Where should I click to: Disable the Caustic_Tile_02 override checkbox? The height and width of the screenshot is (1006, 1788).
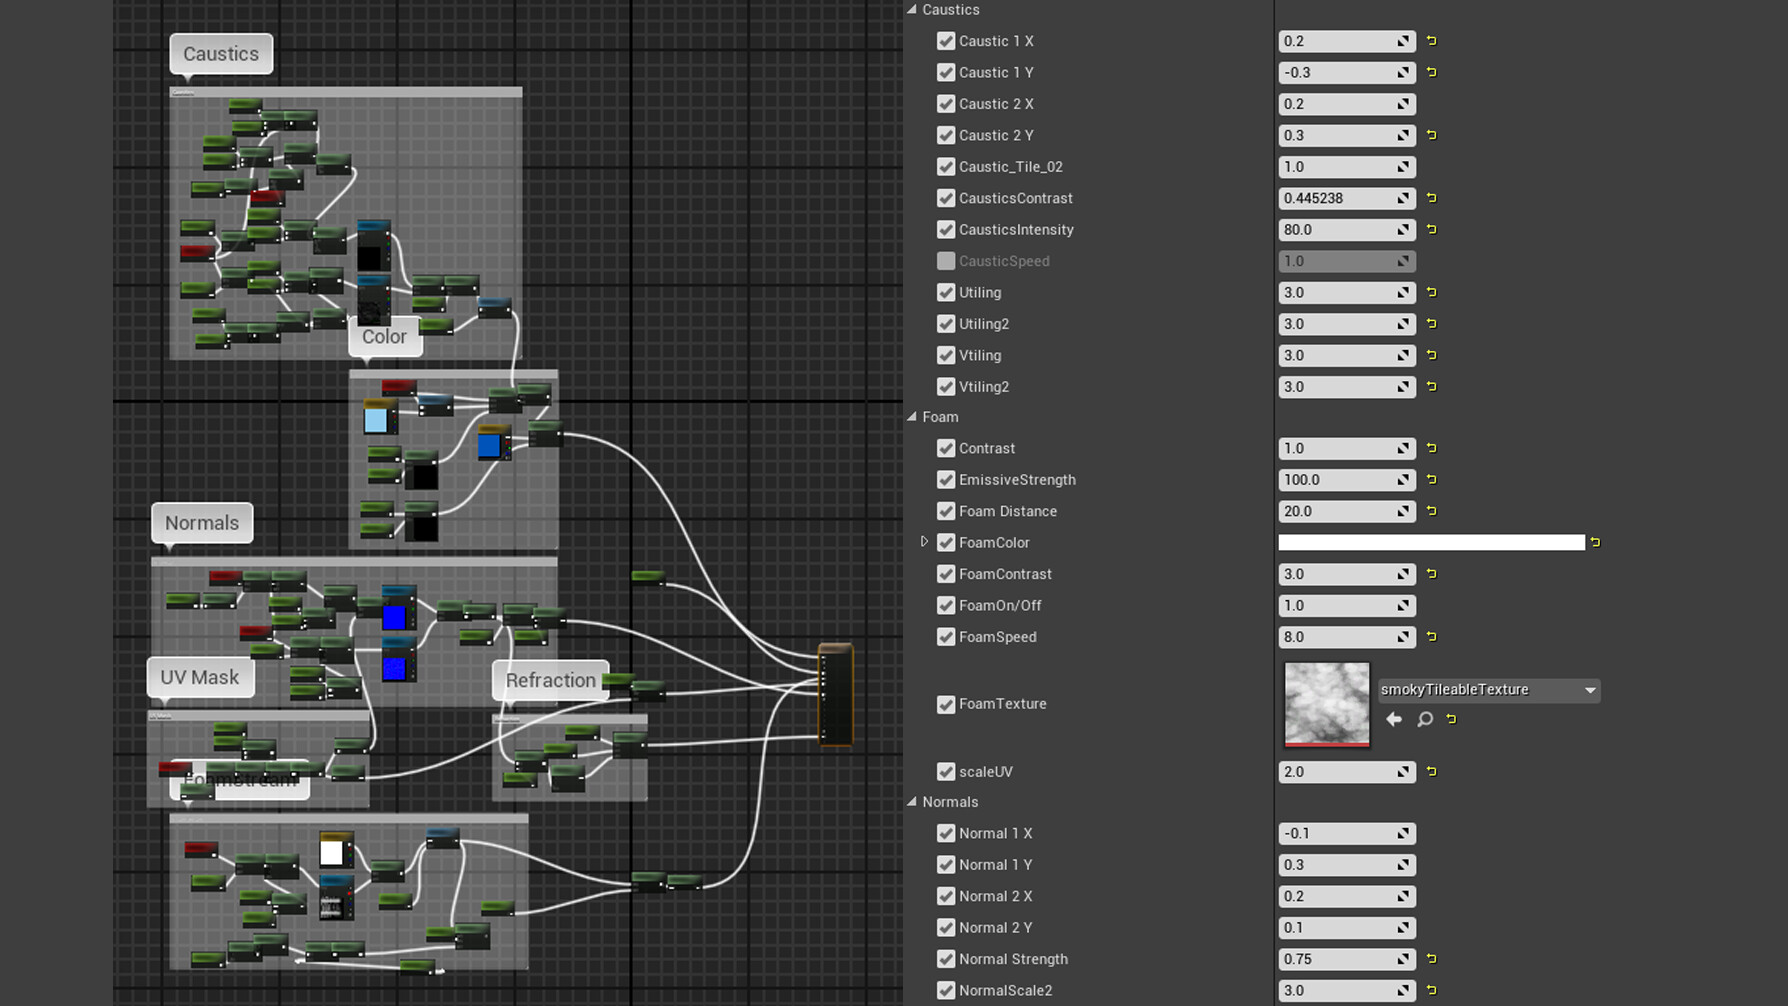point(945,167)
